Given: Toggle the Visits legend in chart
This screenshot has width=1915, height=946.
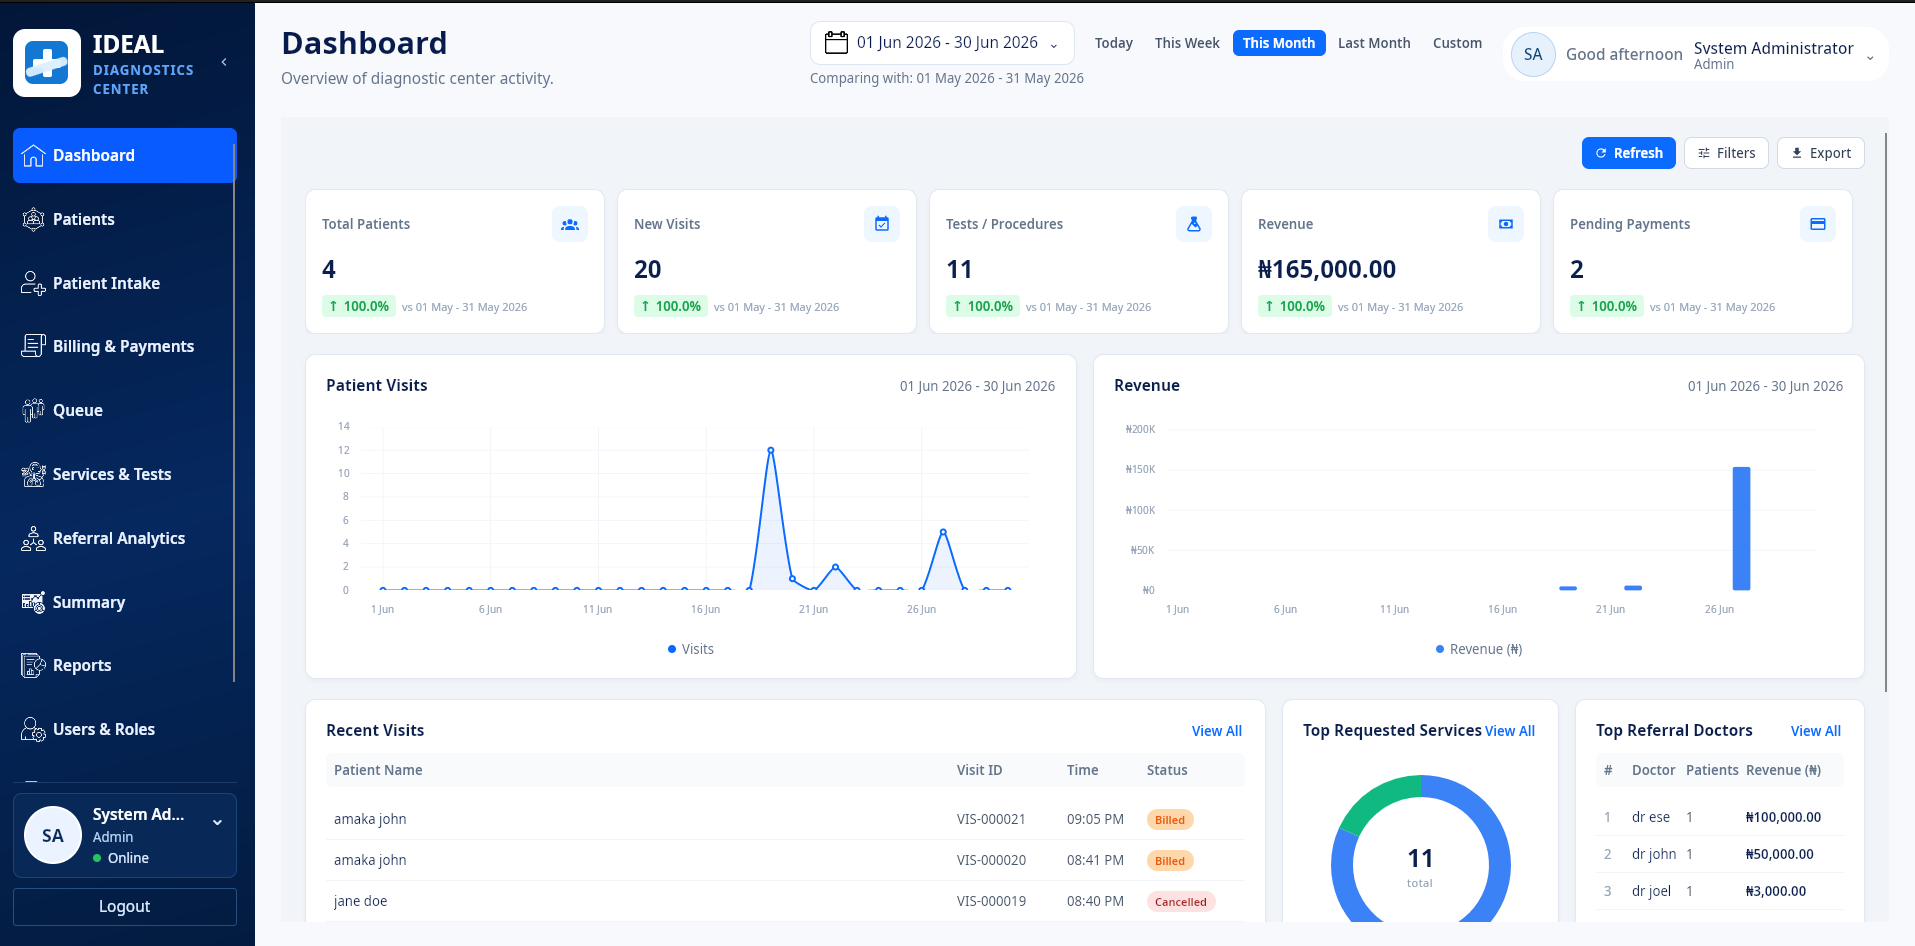Looking at the screenshot, I should point(691,649).
